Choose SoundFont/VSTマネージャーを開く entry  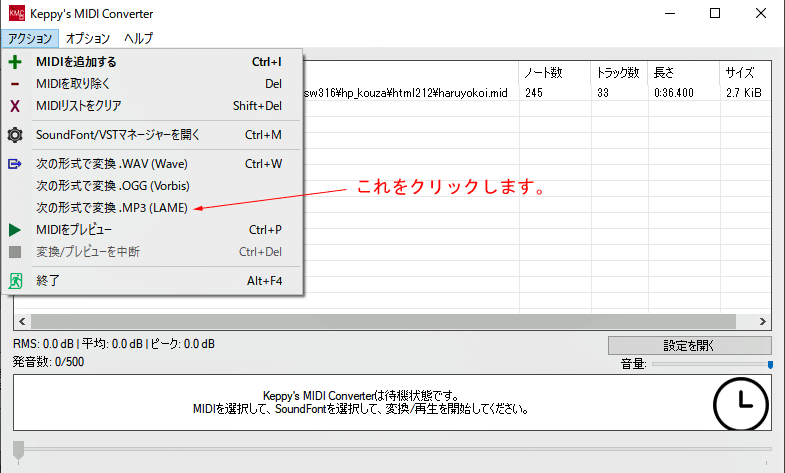coord(153,135)
